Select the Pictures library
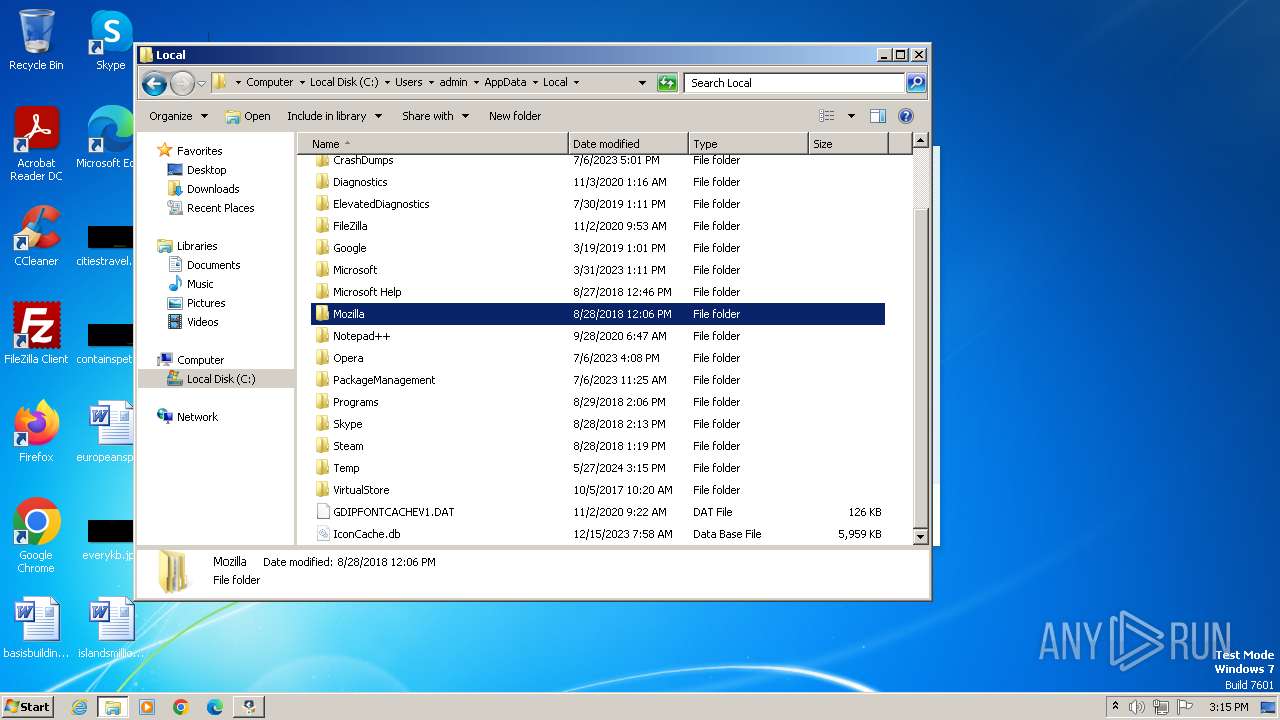 [206, 303]
